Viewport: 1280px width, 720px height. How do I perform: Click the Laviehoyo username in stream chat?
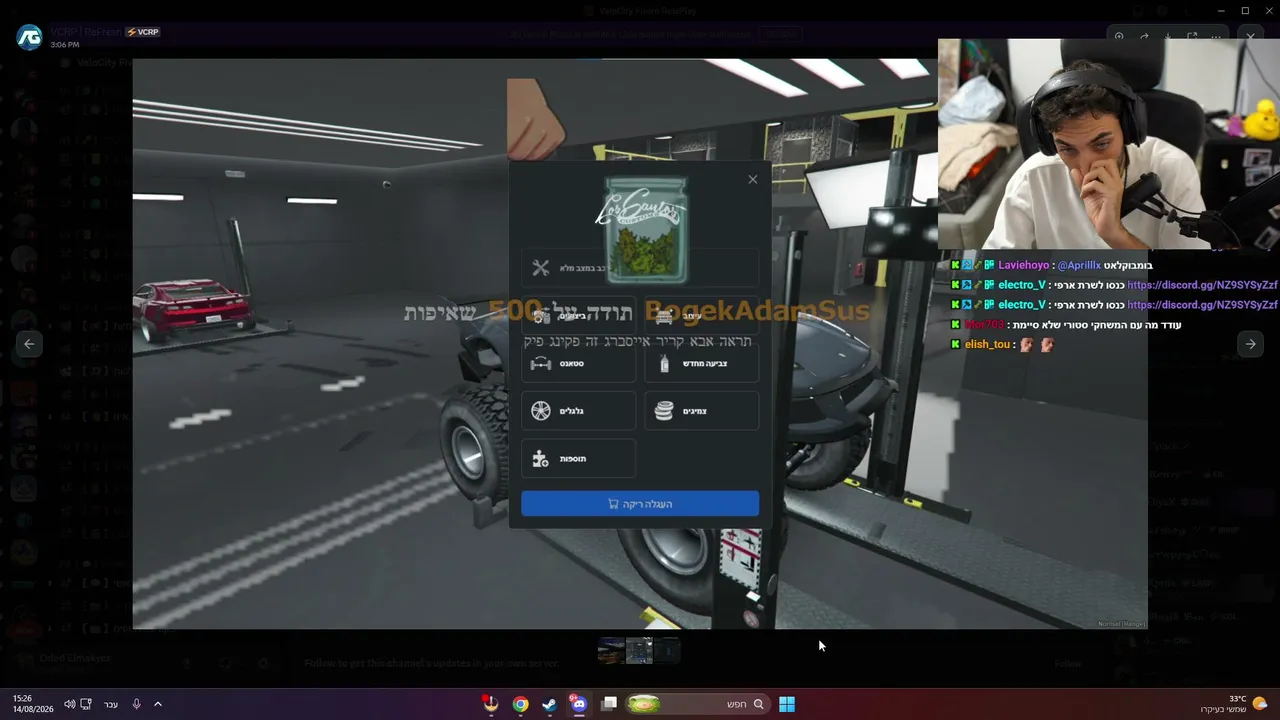(1023, 266)
